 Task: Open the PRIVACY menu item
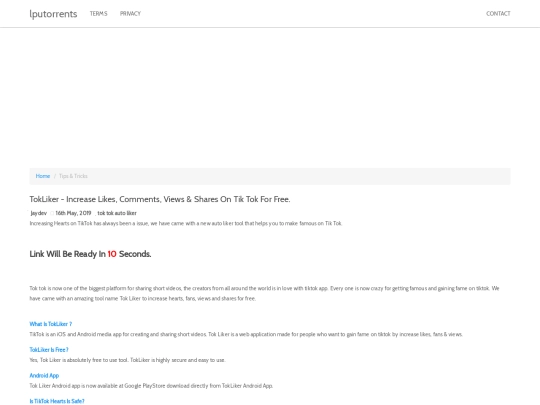[130, 13]
